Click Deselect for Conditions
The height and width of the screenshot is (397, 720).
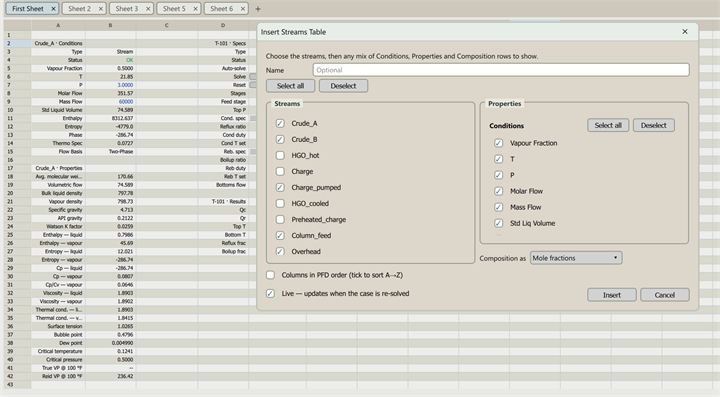click(x=653, y=125)
